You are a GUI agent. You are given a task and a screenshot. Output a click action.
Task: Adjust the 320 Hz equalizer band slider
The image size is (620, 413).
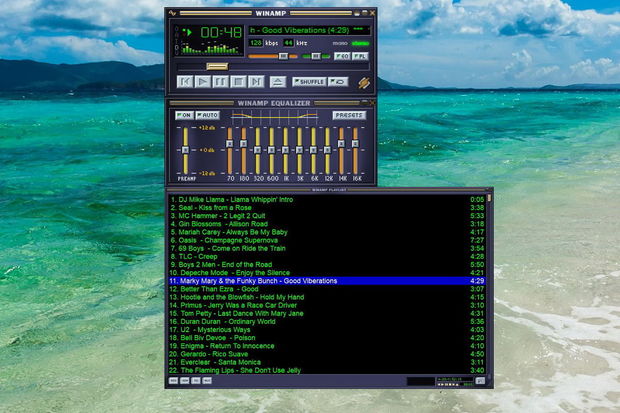click(x=257, y=150)
